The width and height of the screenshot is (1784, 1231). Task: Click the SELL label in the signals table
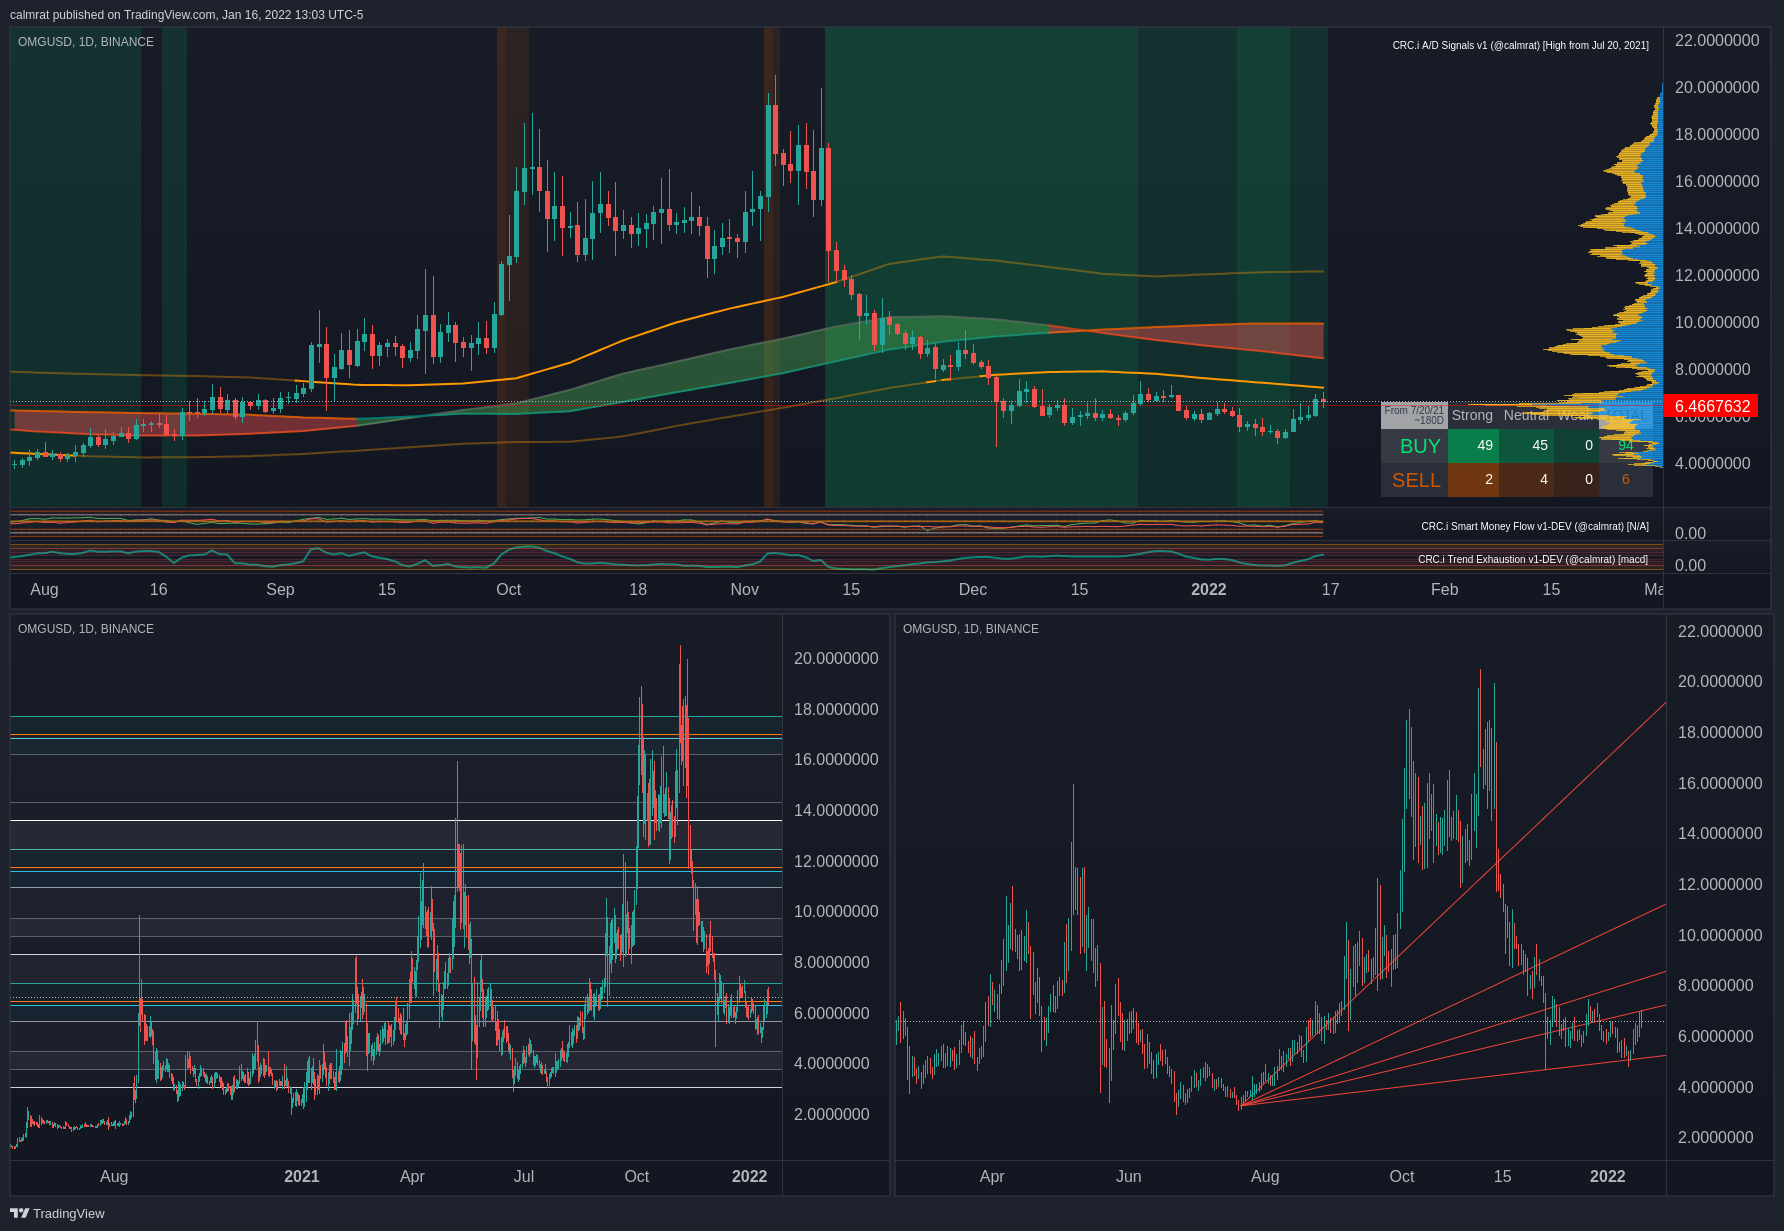[x=1416, y=480]
